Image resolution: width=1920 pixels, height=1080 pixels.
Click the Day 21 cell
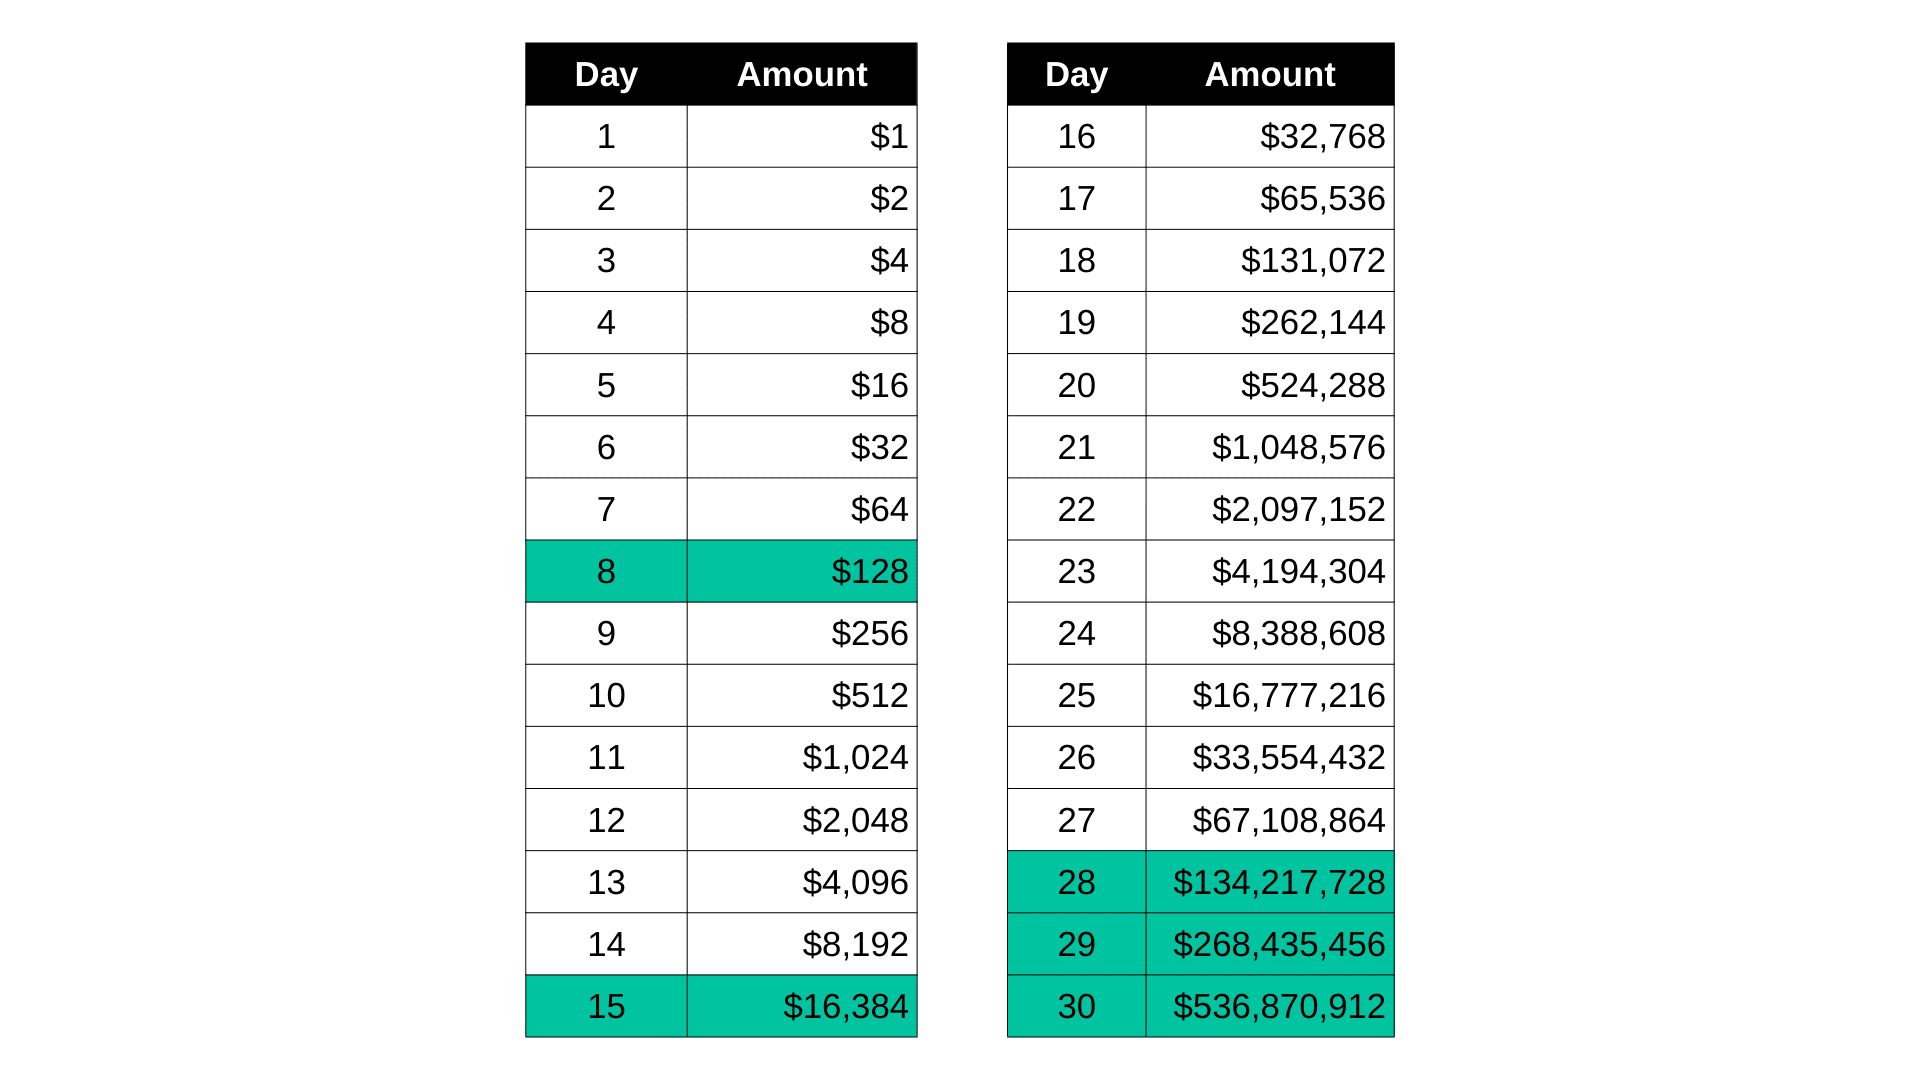coord(1076,447)
